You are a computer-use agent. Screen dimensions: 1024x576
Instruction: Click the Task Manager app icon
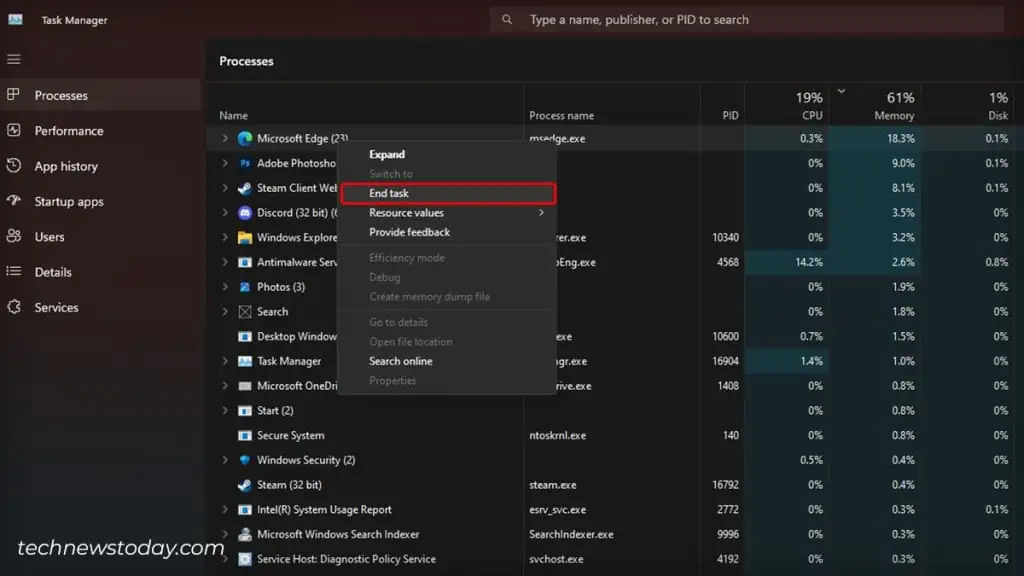click(x=15, y=20)
